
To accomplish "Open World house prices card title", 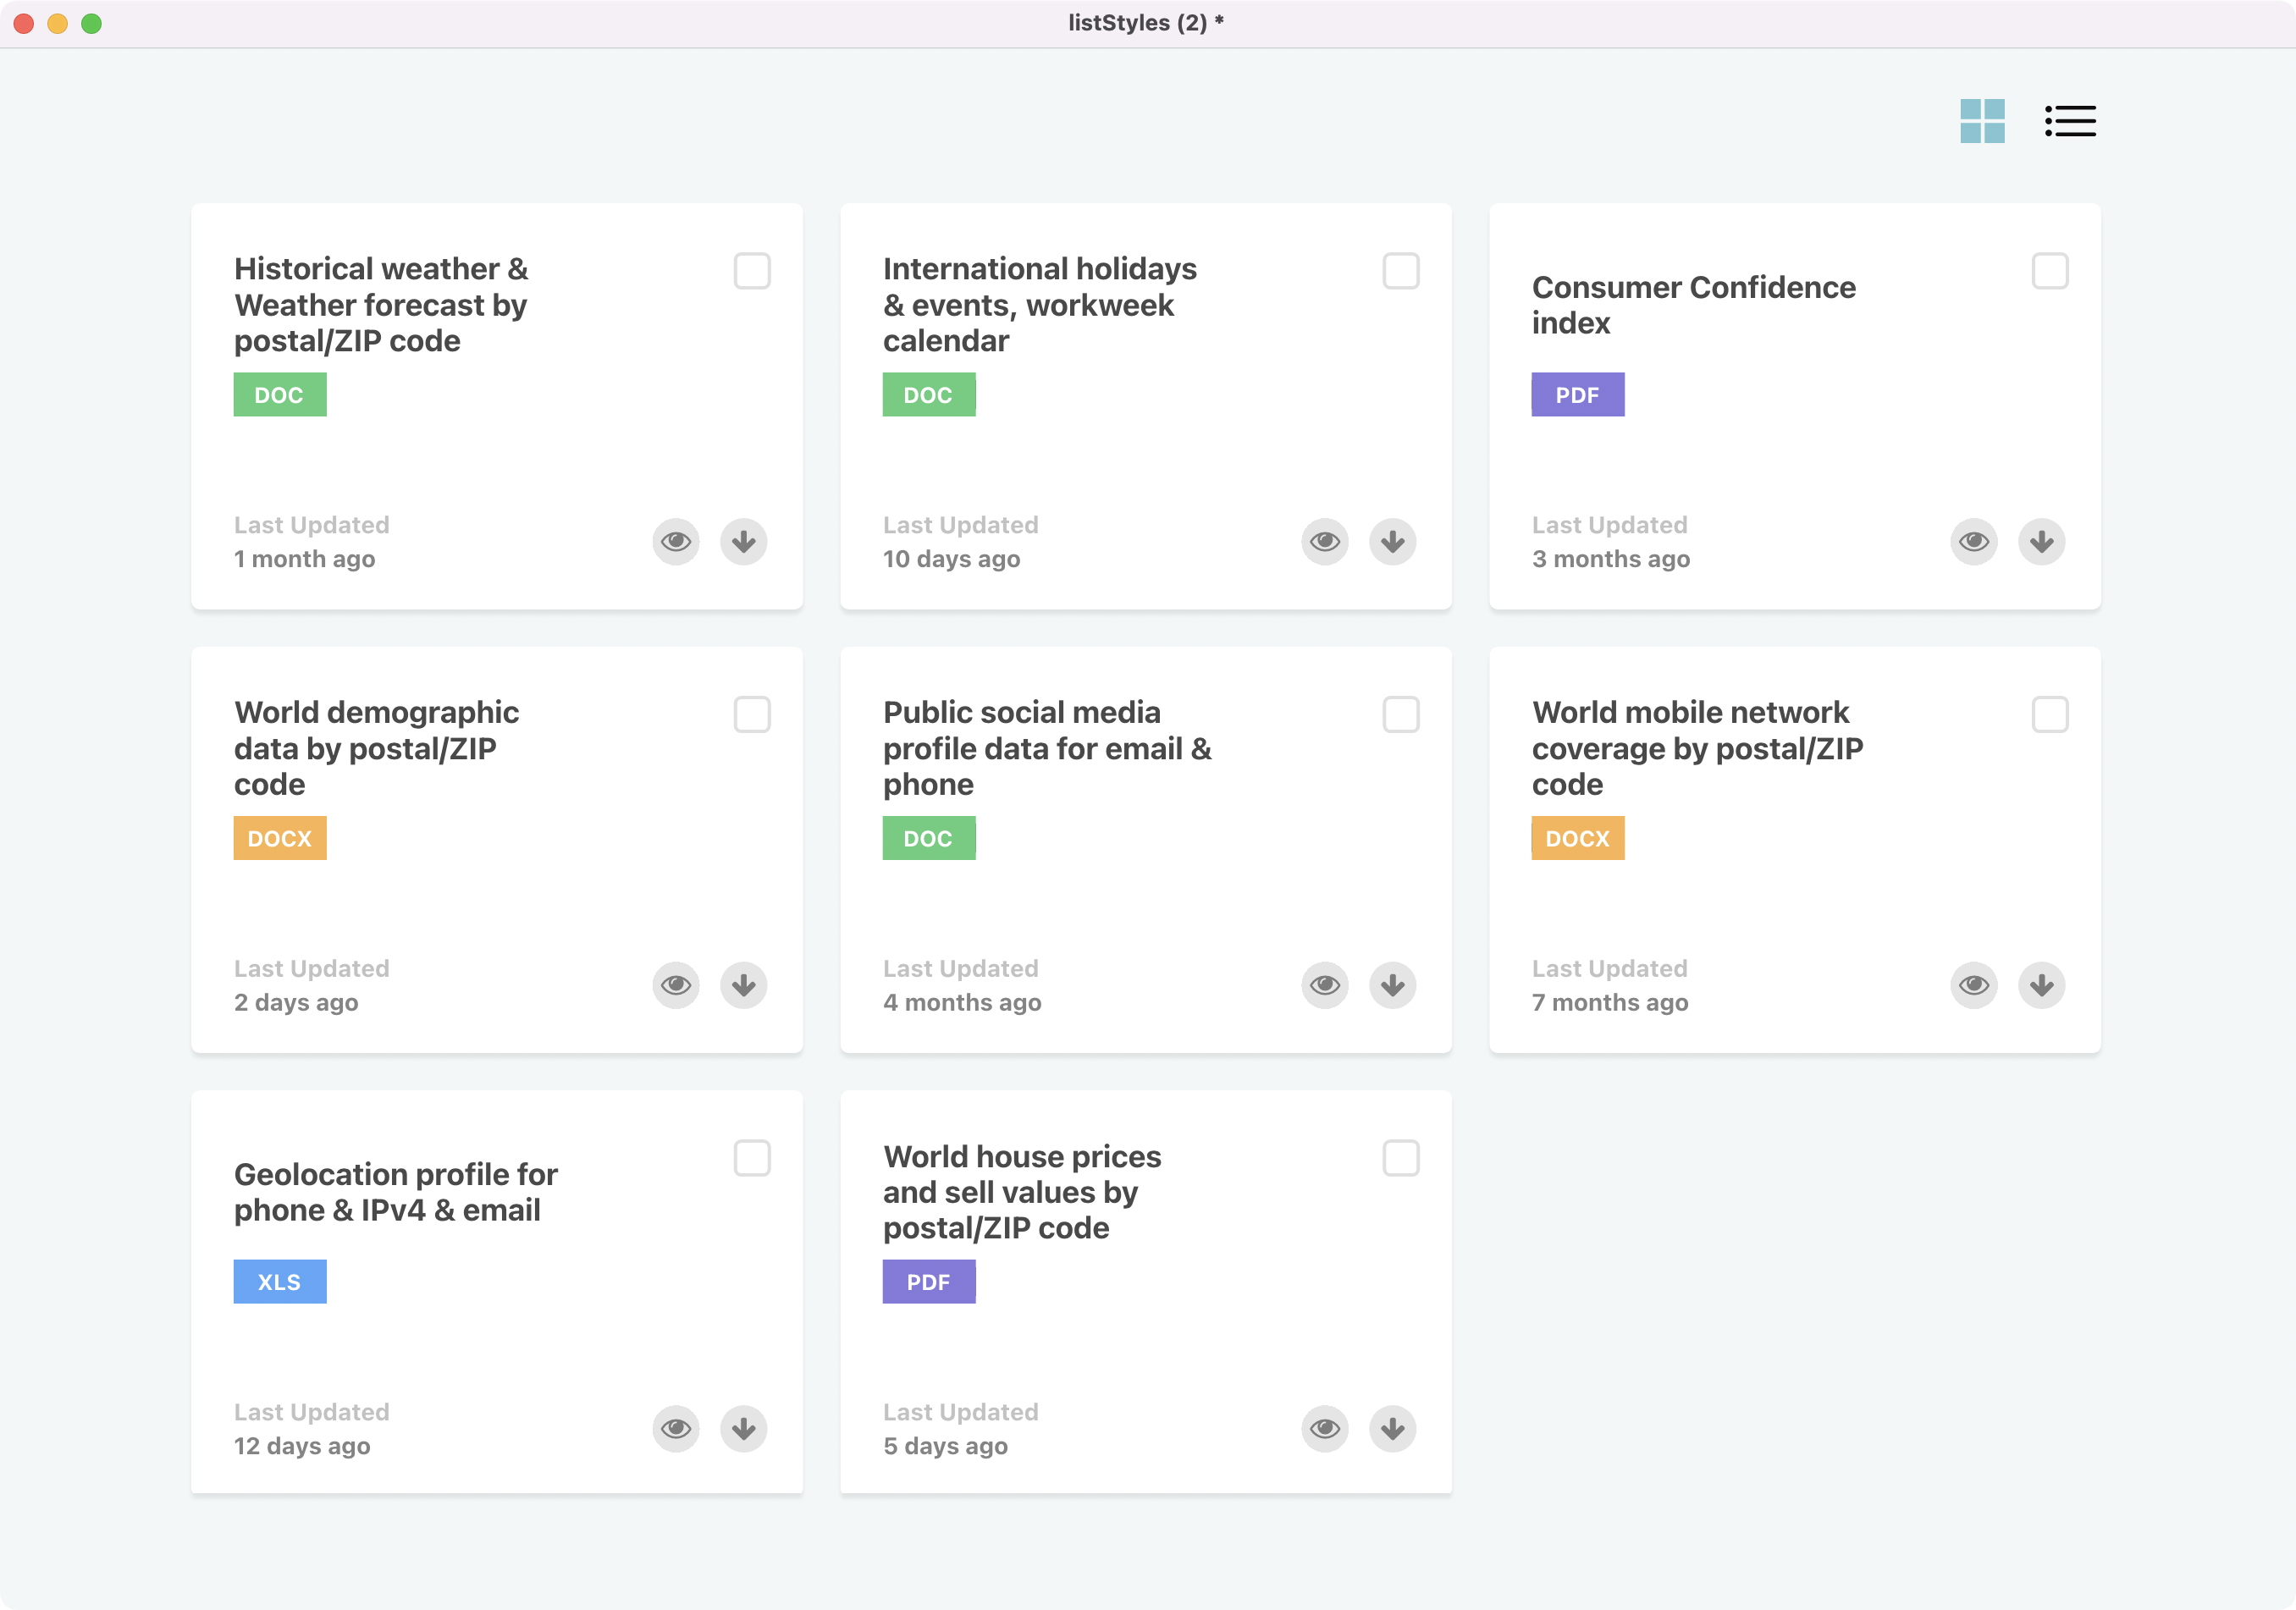I will [1021, 1192].
